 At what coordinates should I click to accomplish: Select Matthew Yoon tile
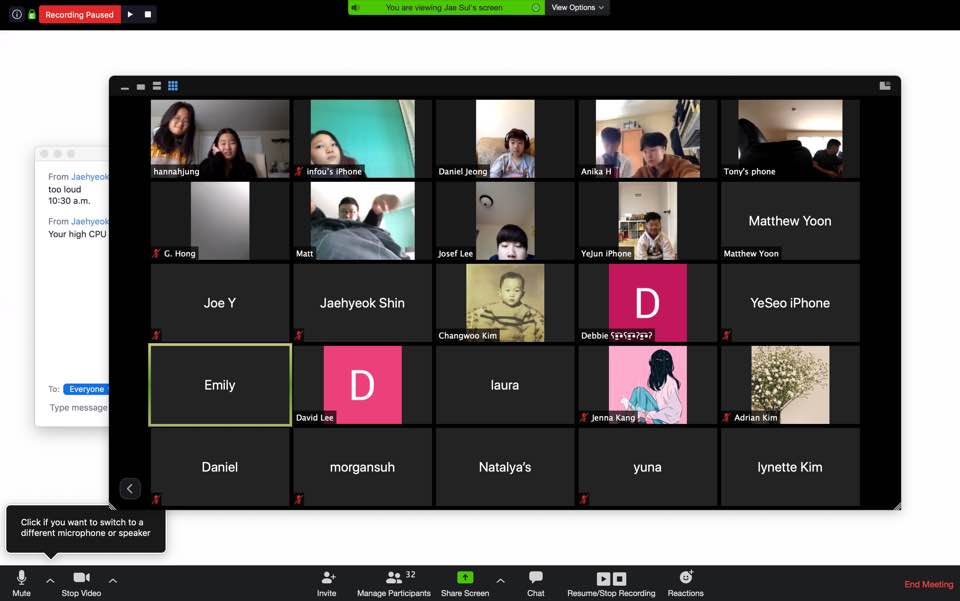click(790, 221)
